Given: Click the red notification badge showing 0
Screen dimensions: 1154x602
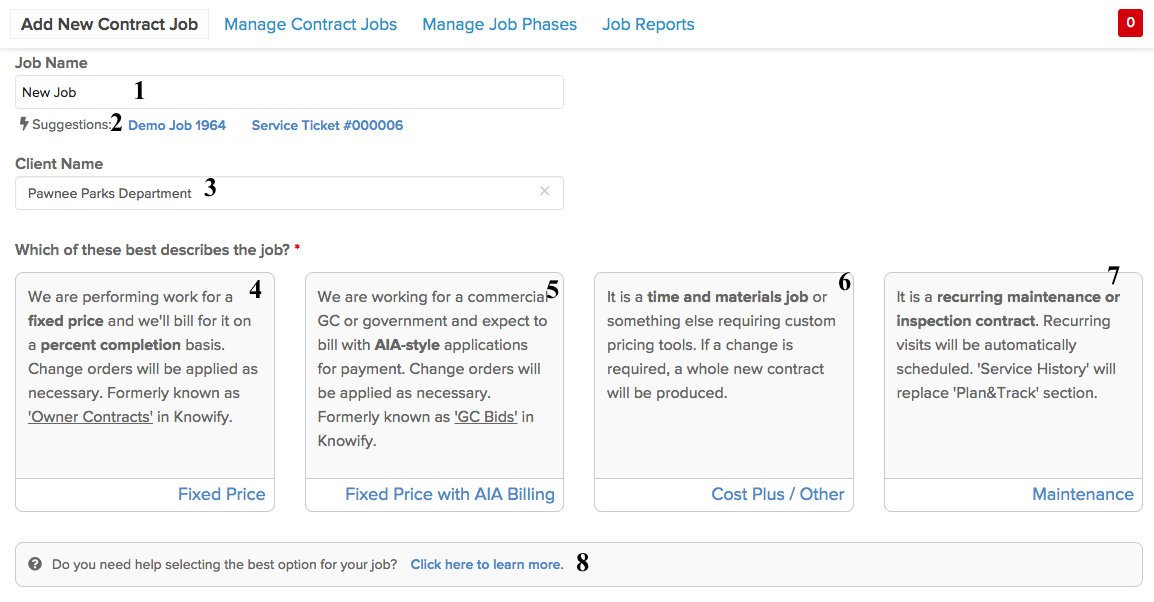Looking at the screenshot, I should pos(1130,23).
